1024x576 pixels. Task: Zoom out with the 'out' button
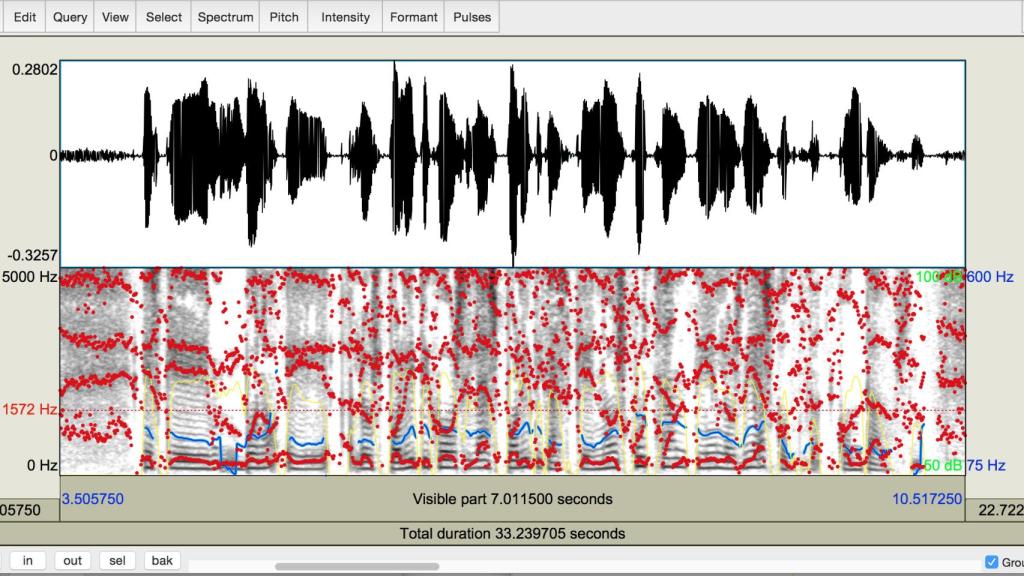pyautogui.click(x=73, y=560)
